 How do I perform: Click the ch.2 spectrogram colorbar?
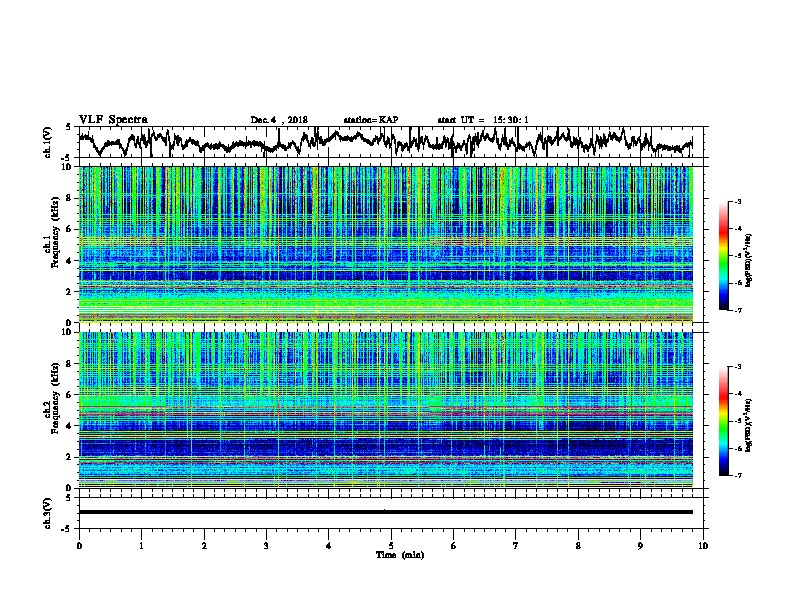pos(723,421)
